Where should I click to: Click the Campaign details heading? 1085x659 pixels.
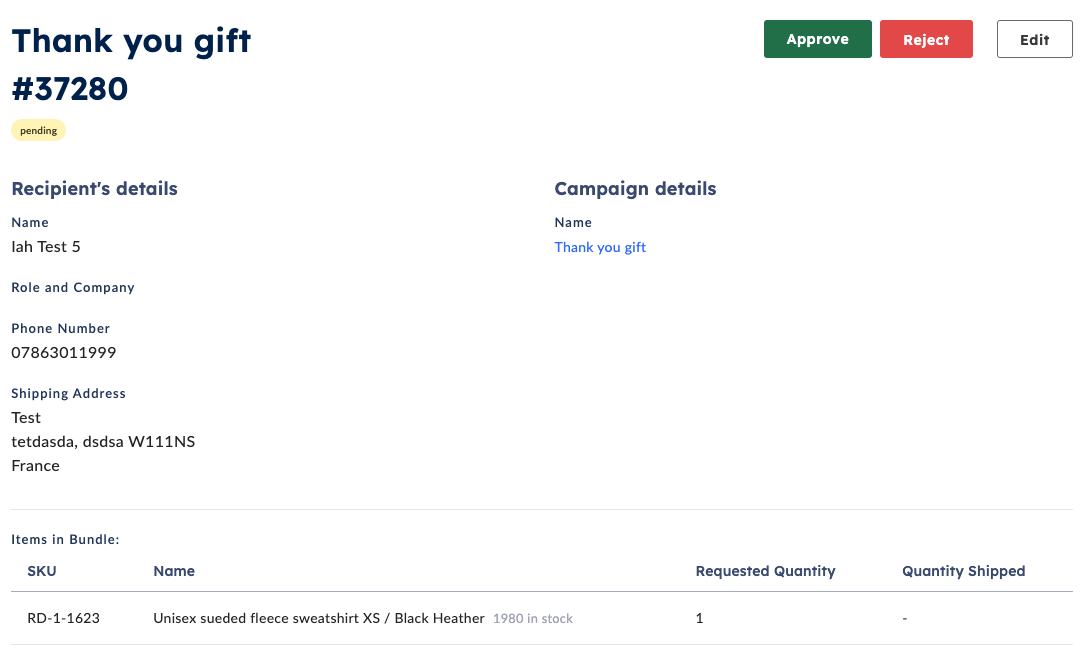[x=635, y=188]
